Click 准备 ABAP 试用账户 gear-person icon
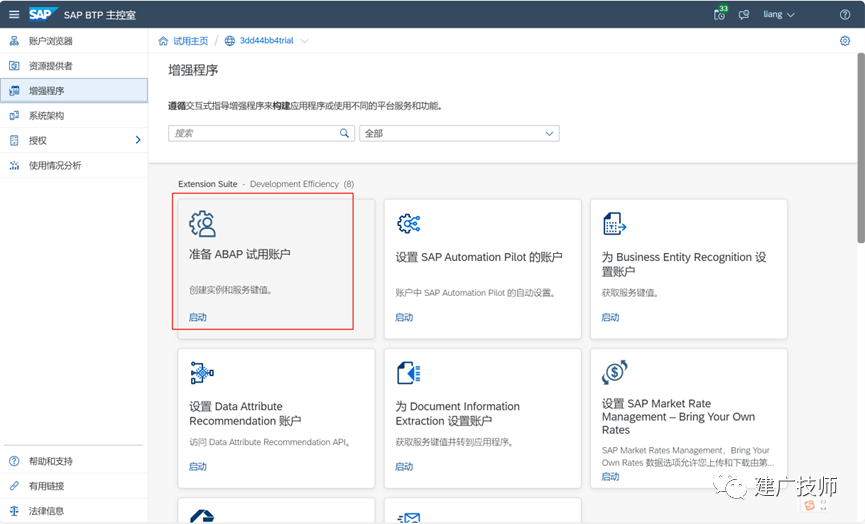Viewport: 865px width, 524px height. (202, 223)
